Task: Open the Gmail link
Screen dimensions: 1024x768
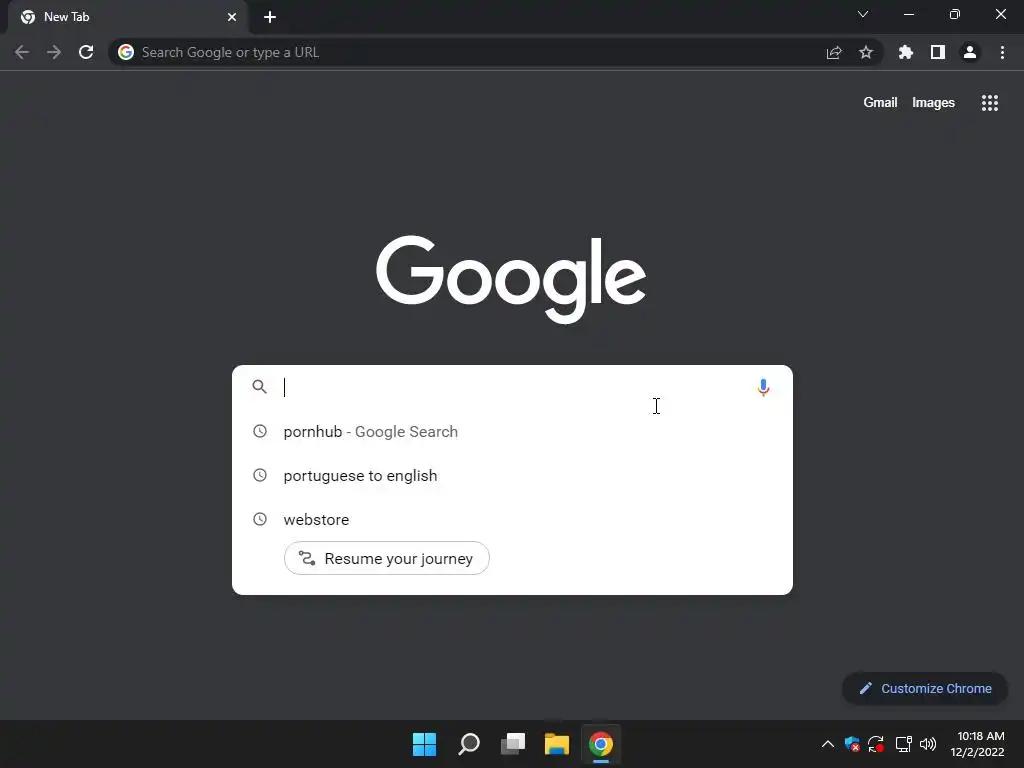Action: (880, 103)
